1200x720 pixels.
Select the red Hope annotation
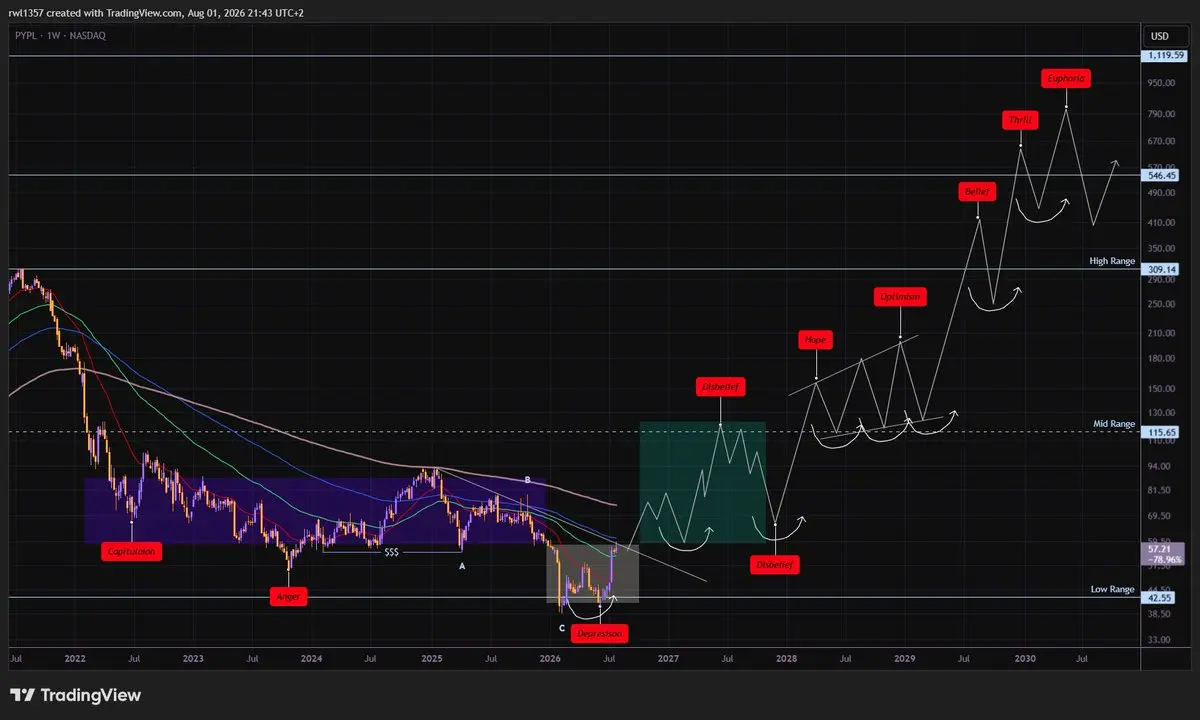pyautogui.click(x=815, y=340)
